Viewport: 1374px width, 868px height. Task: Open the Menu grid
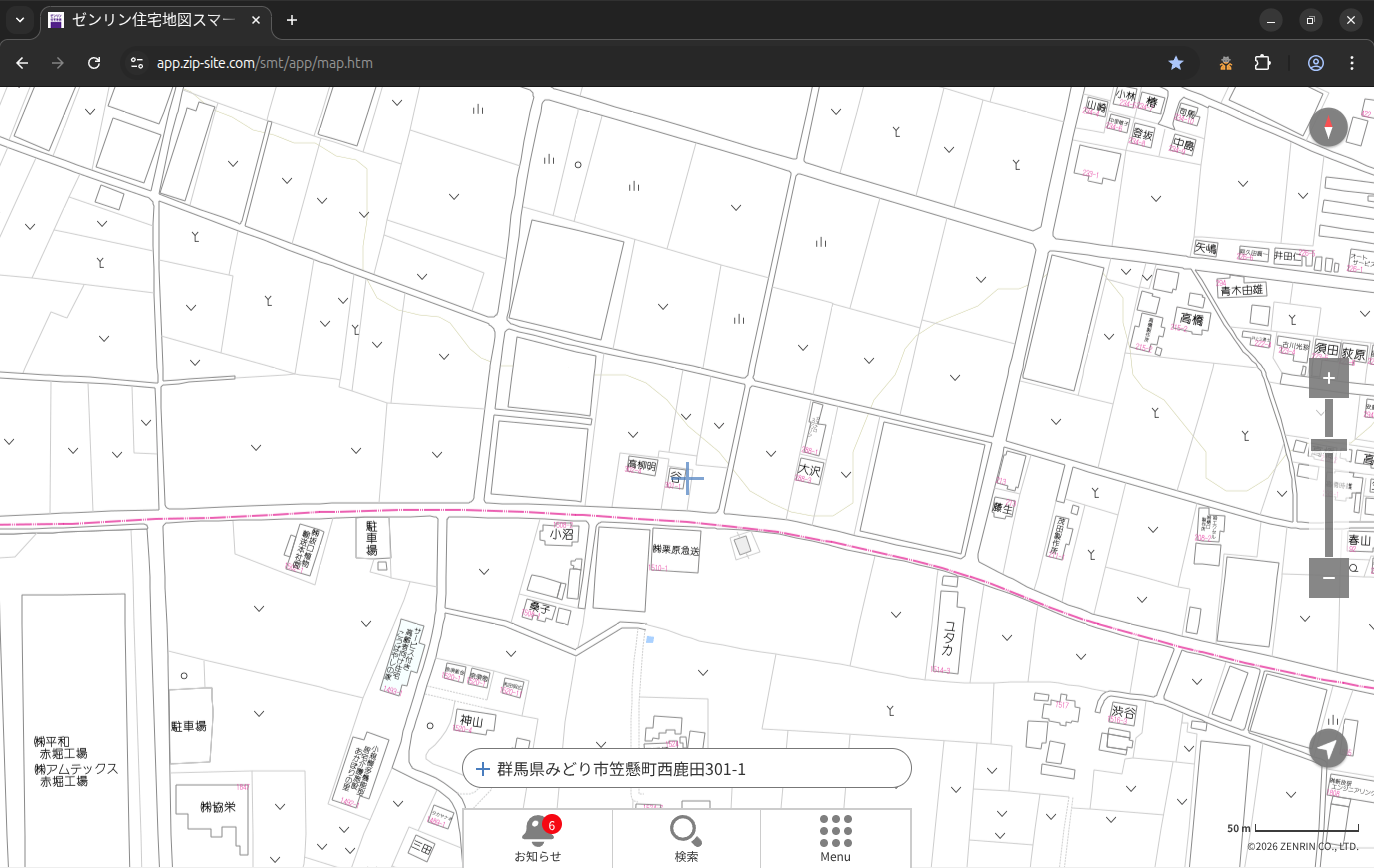point(835,837)
